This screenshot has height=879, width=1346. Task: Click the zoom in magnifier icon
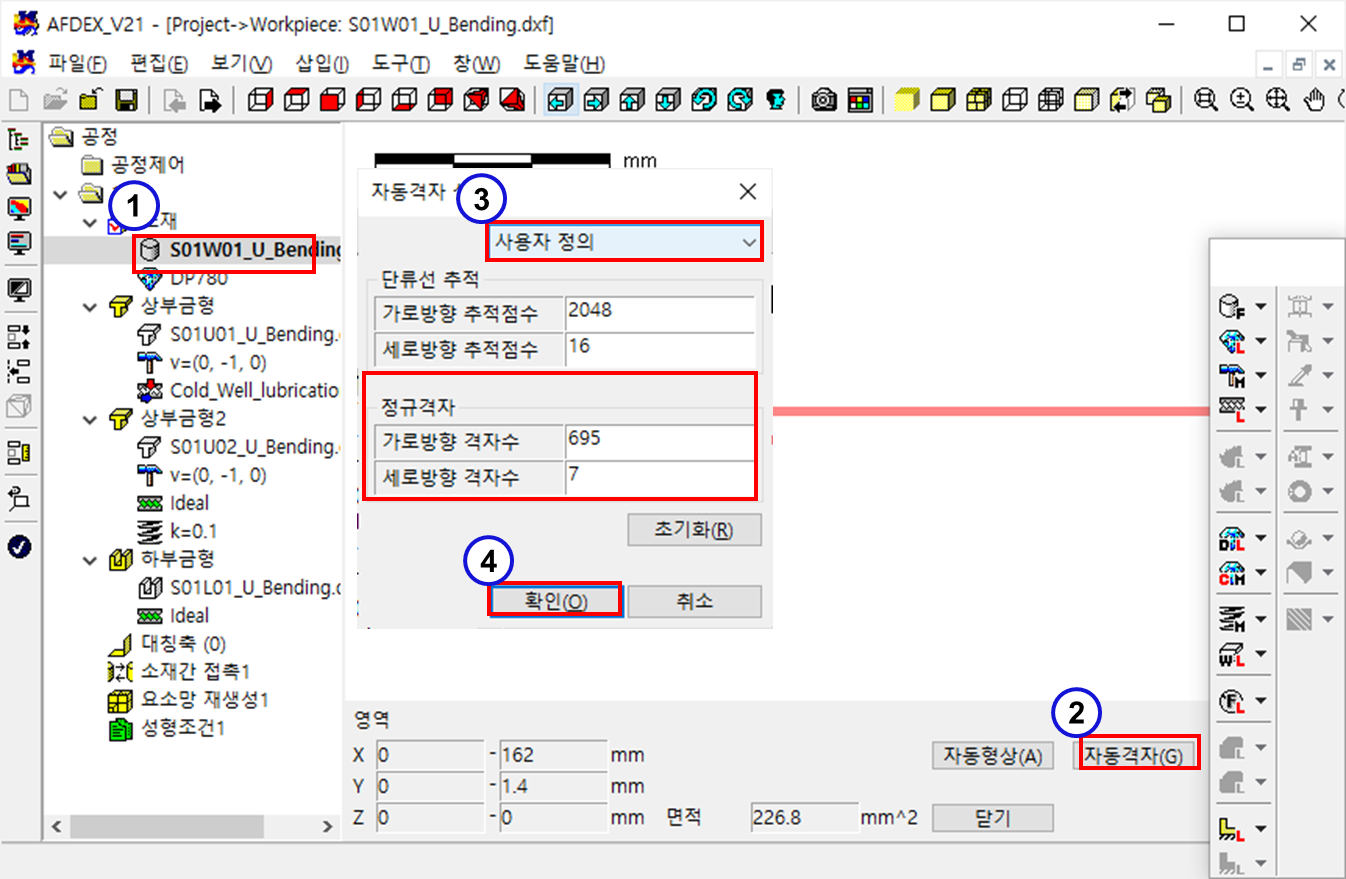click(1242, 100)
